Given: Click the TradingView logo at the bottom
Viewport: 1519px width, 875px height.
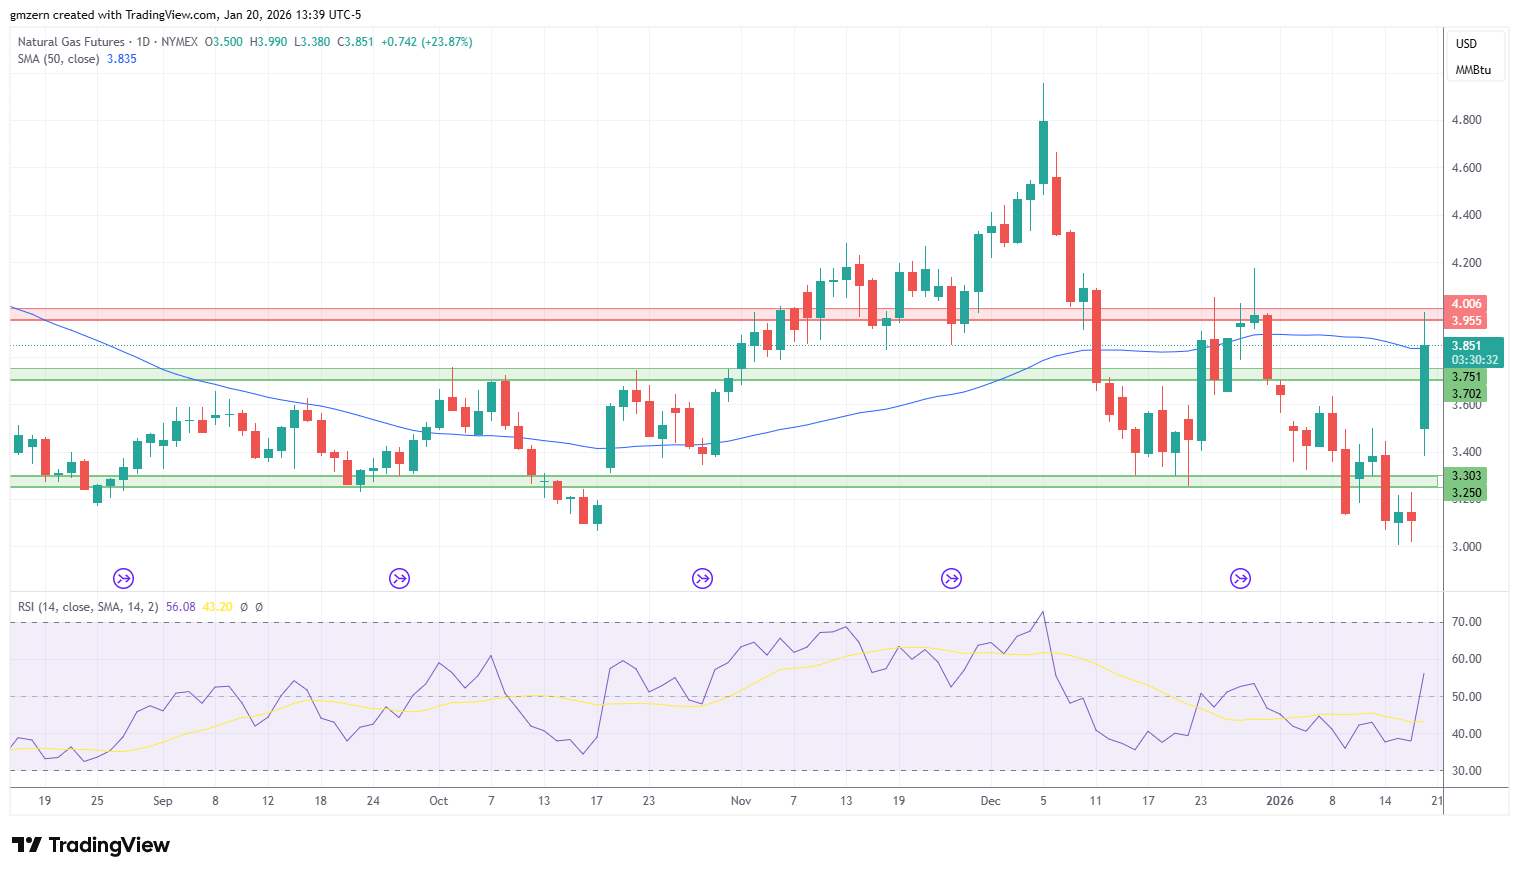Looking at the screenshot, I should (91, 845).
